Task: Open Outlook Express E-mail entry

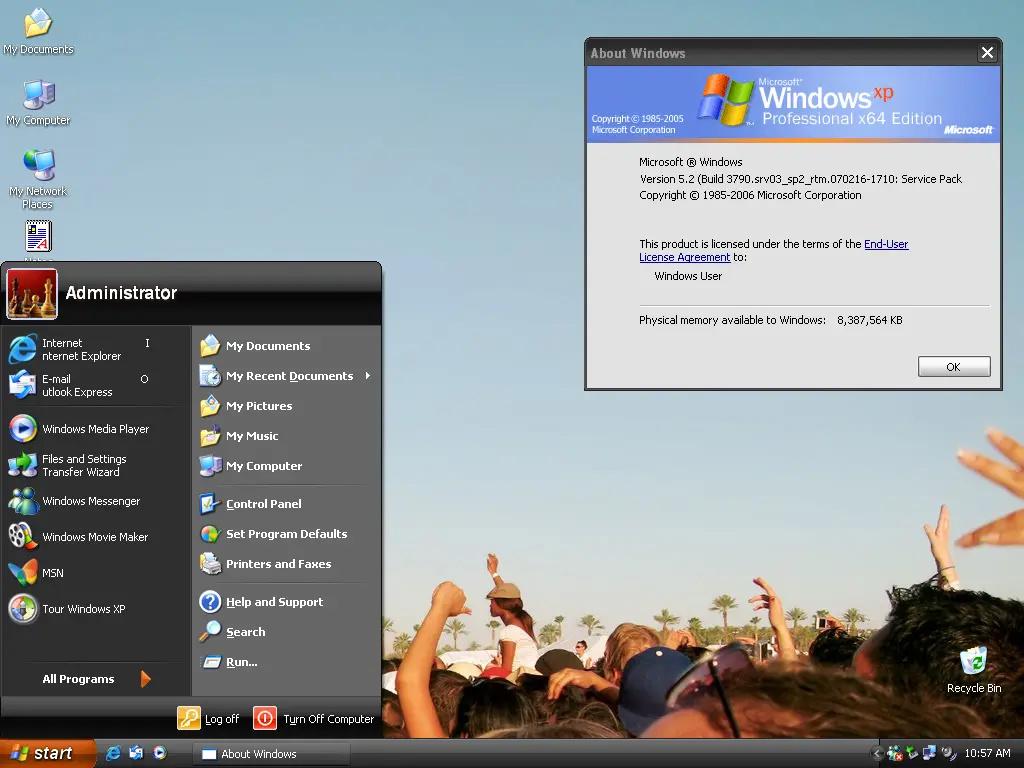Action: tap(78, 385)
